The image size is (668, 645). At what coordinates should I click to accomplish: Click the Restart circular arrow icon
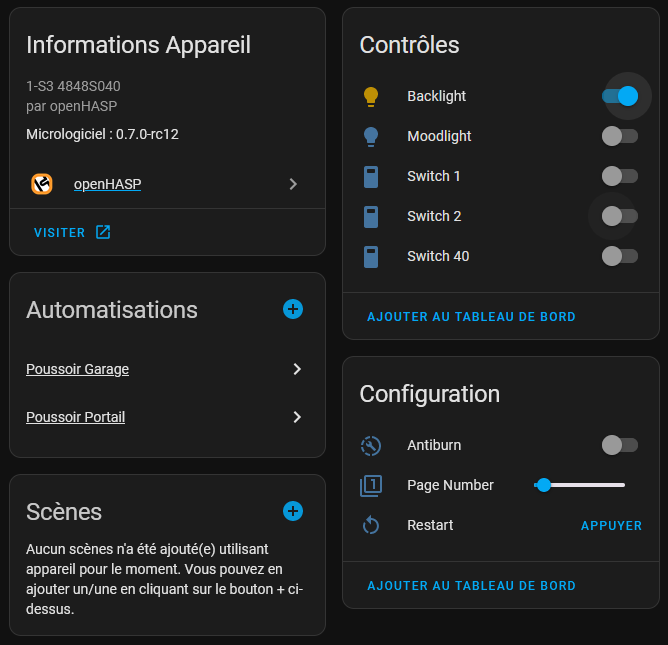(x=371, y=525)
